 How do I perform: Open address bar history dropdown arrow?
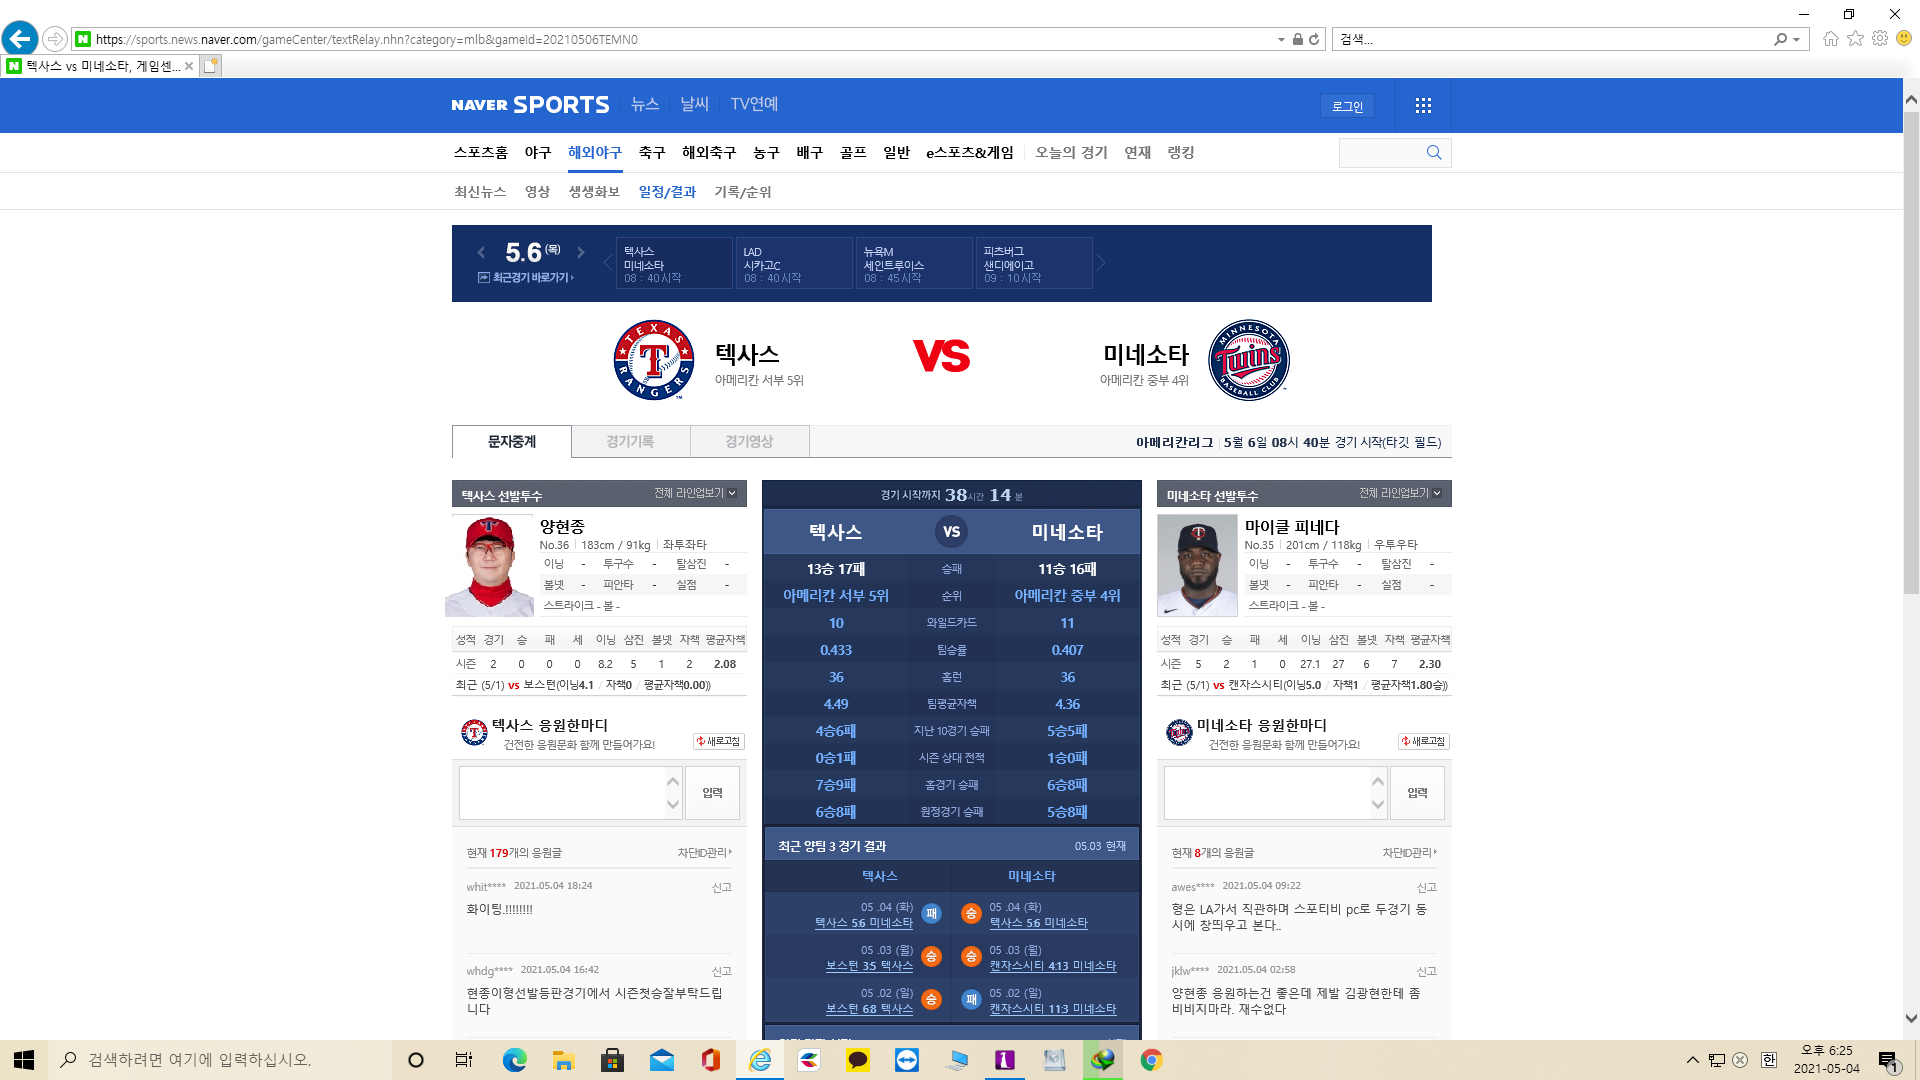(x=1281, y=40)
